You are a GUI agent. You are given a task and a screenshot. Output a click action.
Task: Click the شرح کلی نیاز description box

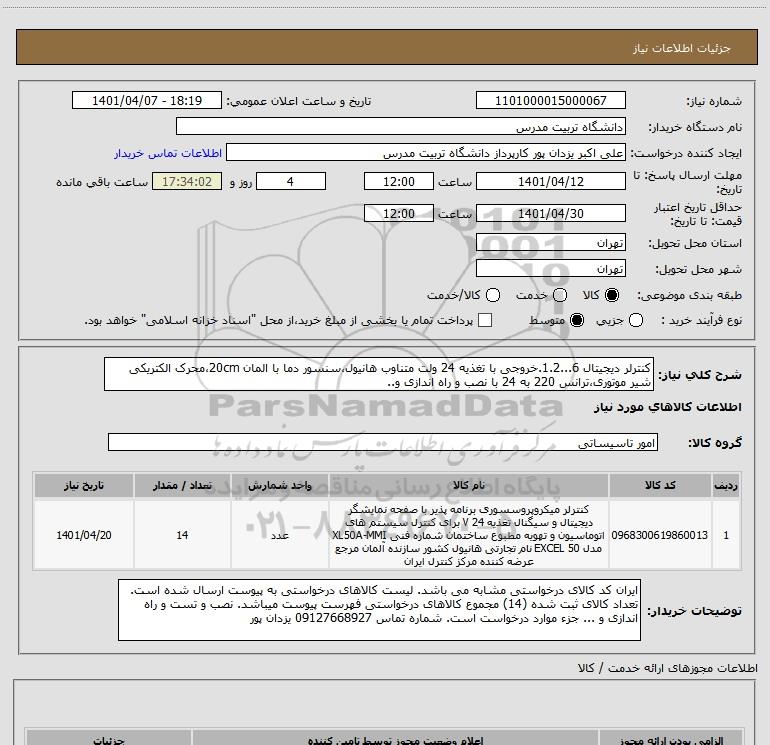(379, 374)
